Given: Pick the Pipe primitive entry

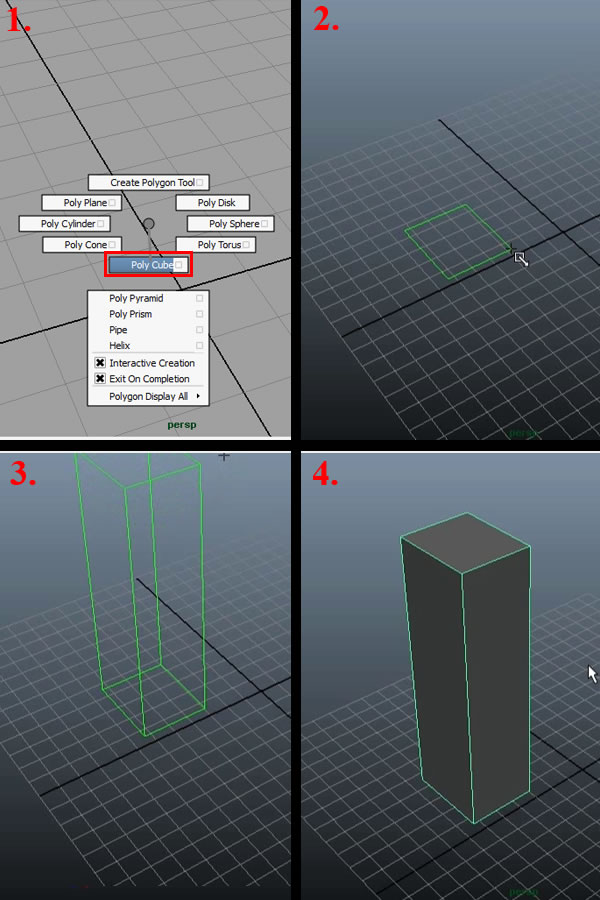Looking at the screenshot, I should (x=119, y=330).
